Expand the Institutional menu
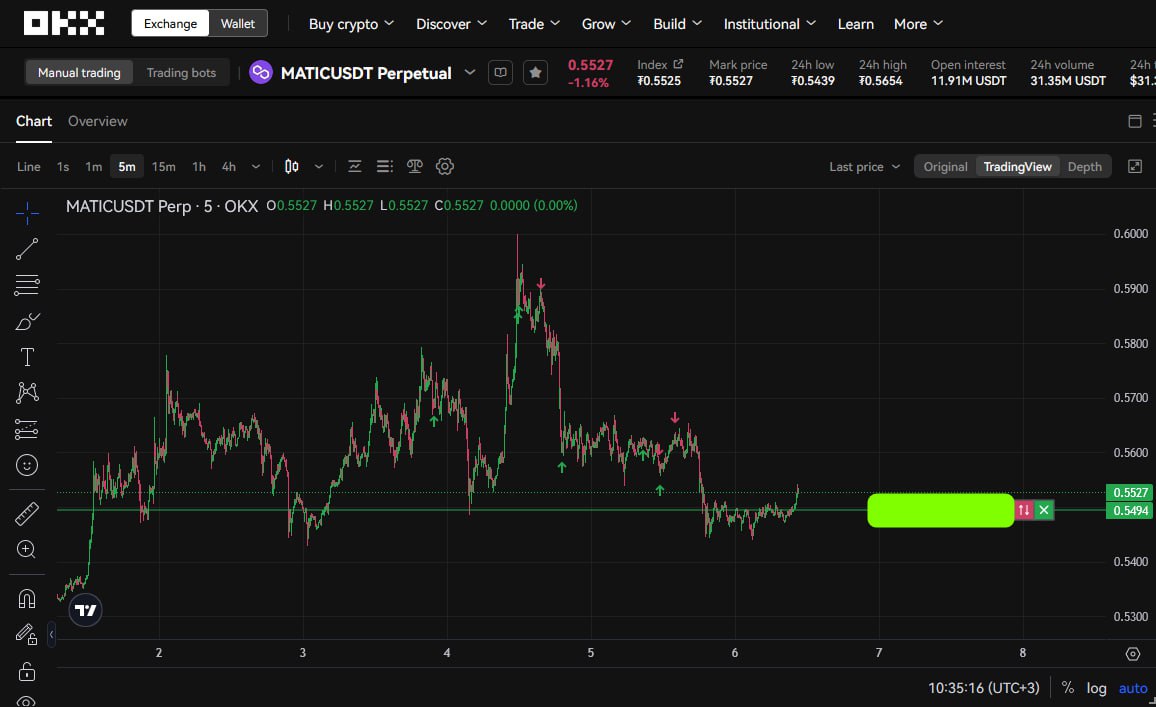The height and width of the screenshot is (707, 1156). pos(770,24)
